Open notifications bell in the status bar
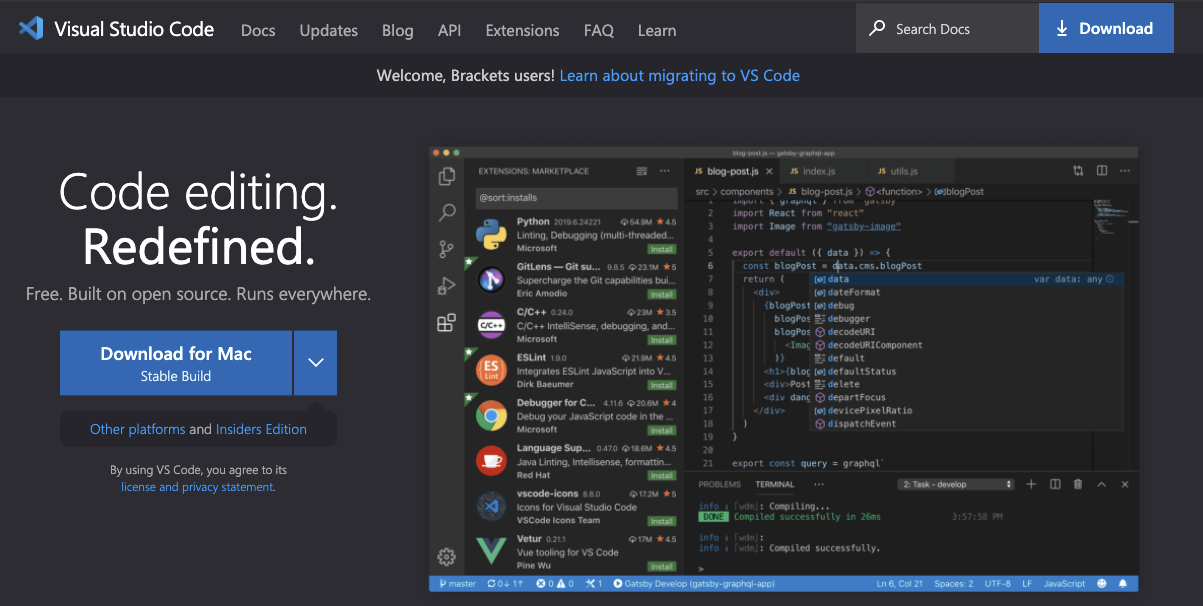 (x=1123, y=583)
